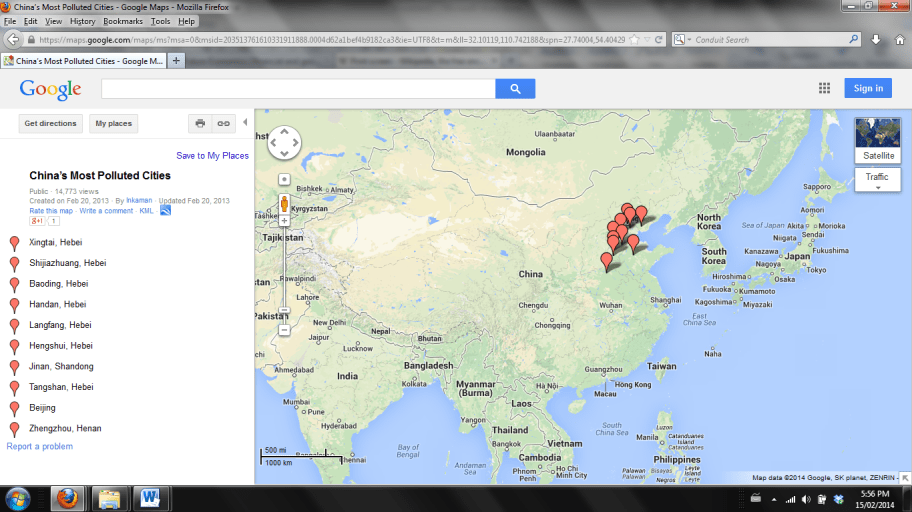Click the reload page icon in address bar

click(x=658, y=40)
